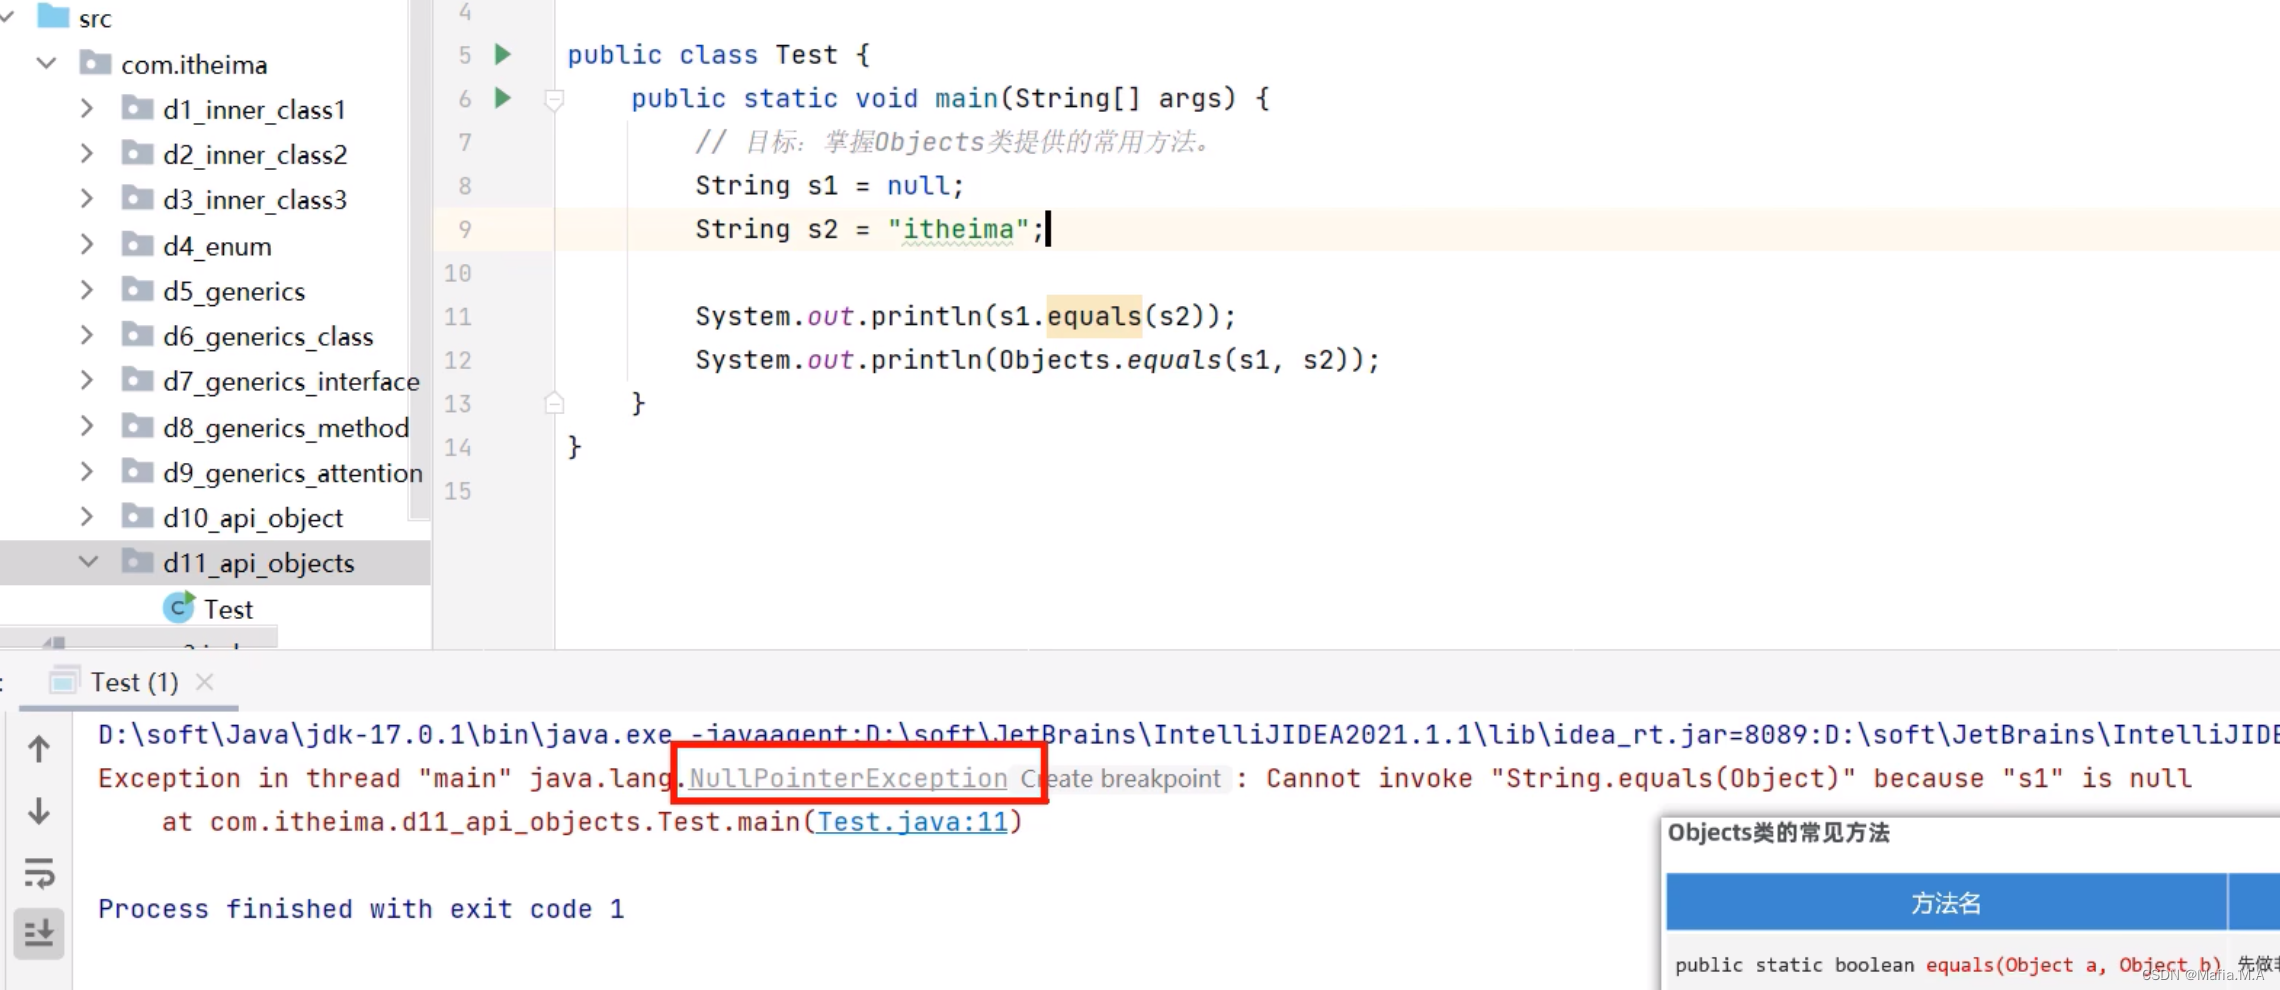This screenshot has height=990, width=2280.
Task: Run the Test class using the gutter arrow on line 5
Action: coord(503,54)
